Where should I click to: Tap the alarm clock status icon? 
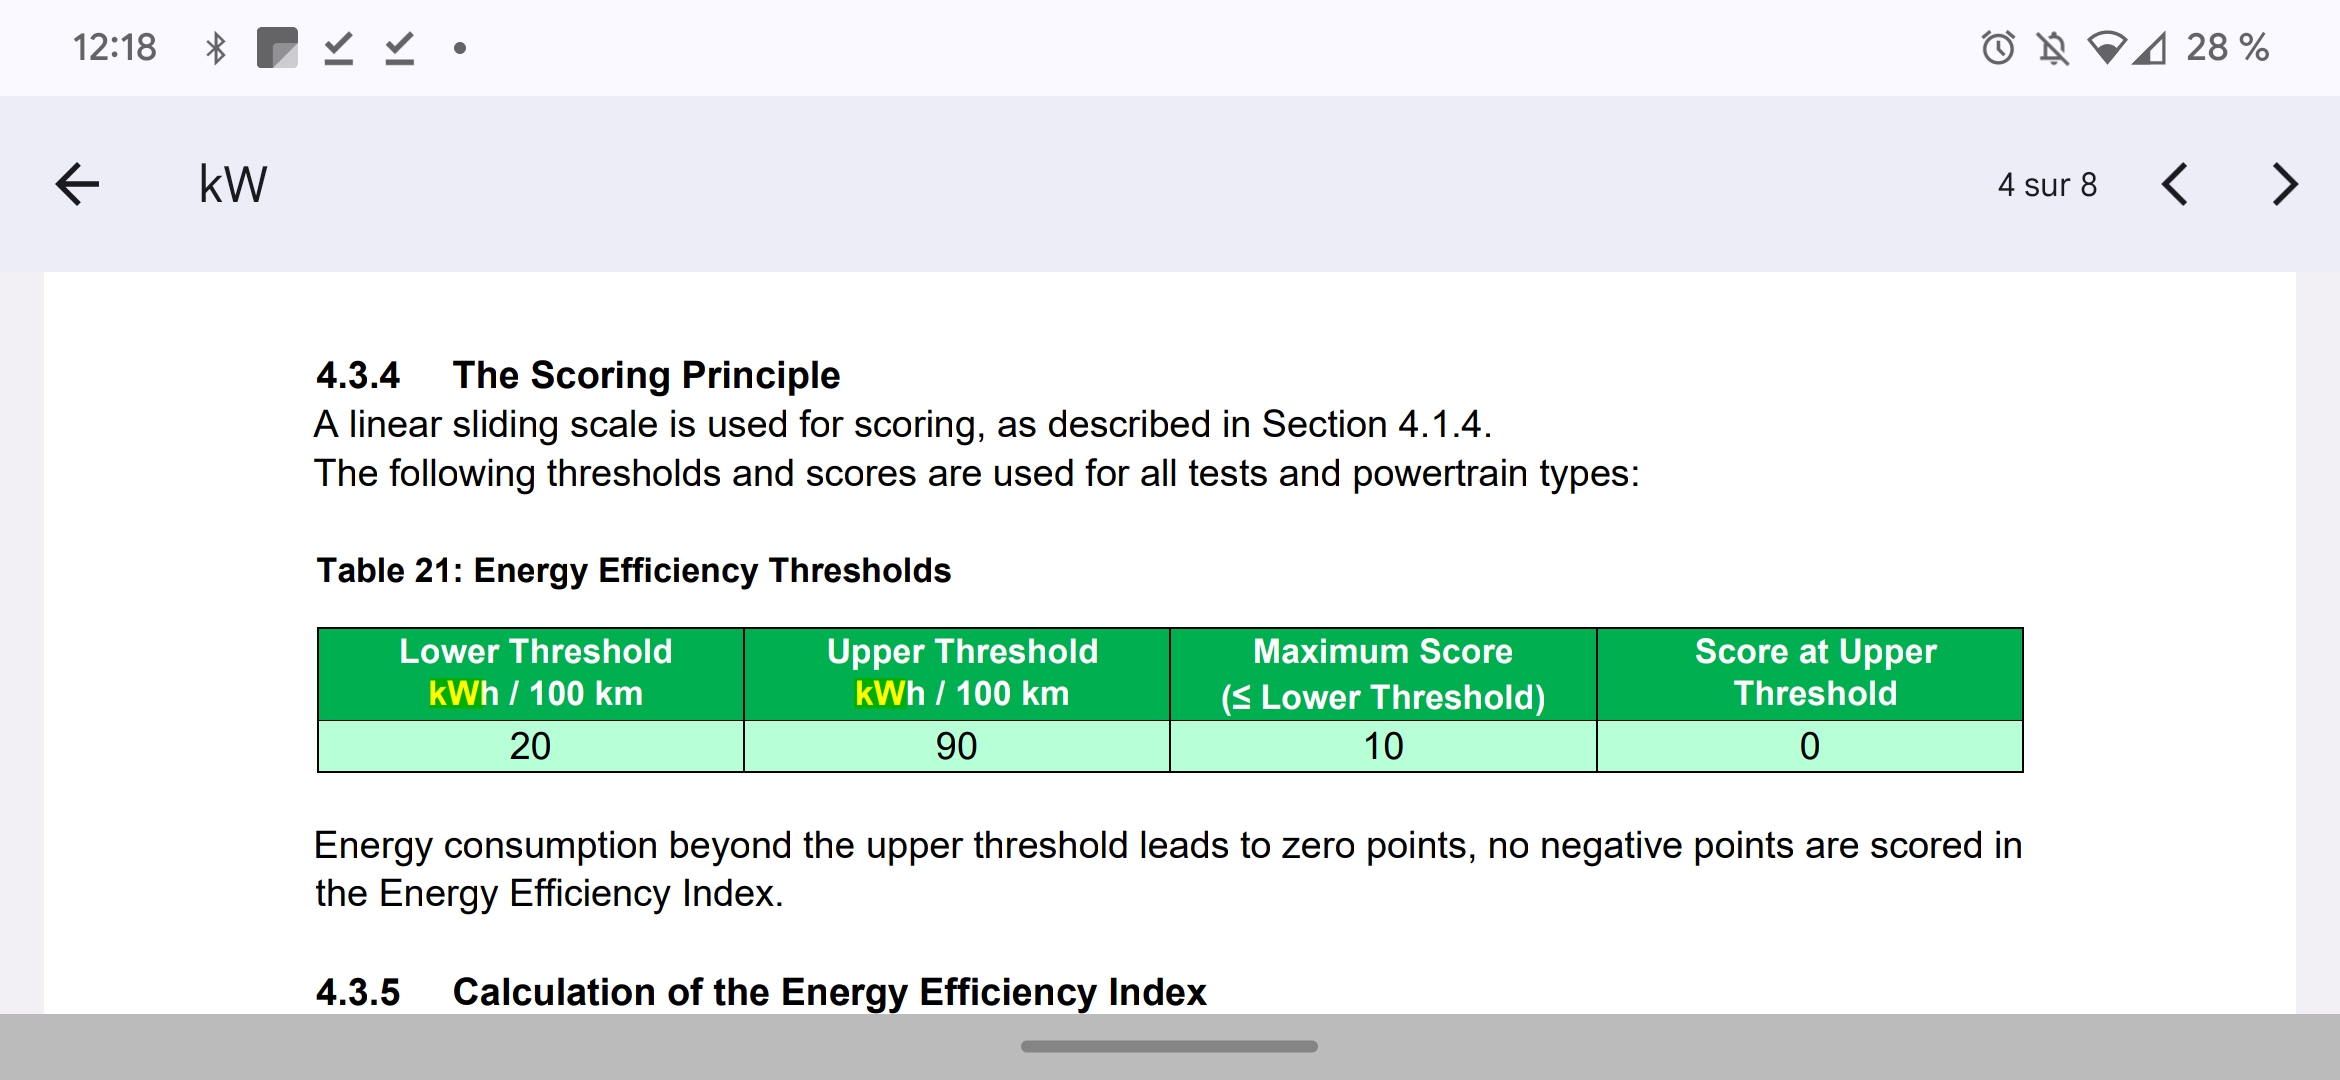coord(1998,47)
